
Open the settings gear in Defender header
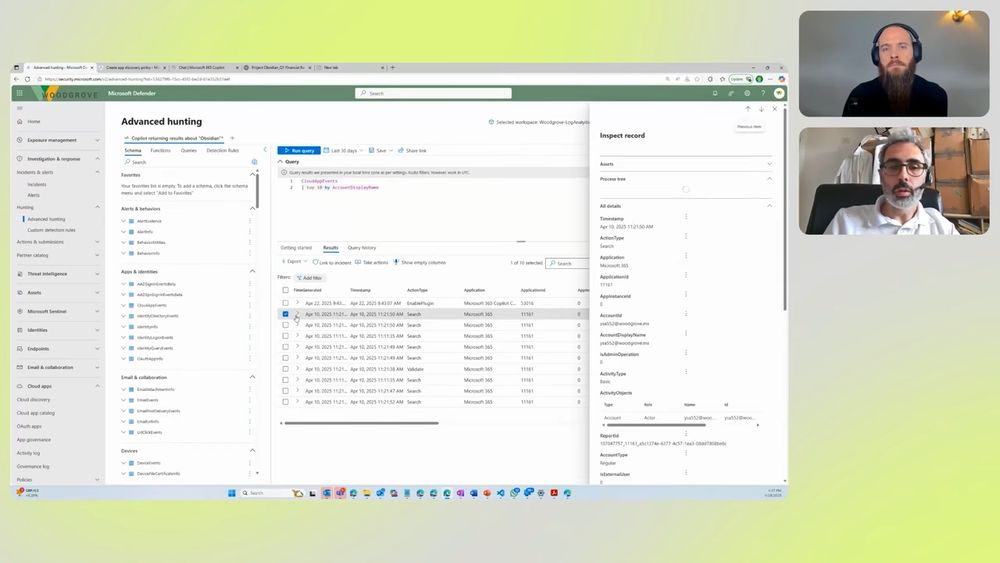coord(747,93)
